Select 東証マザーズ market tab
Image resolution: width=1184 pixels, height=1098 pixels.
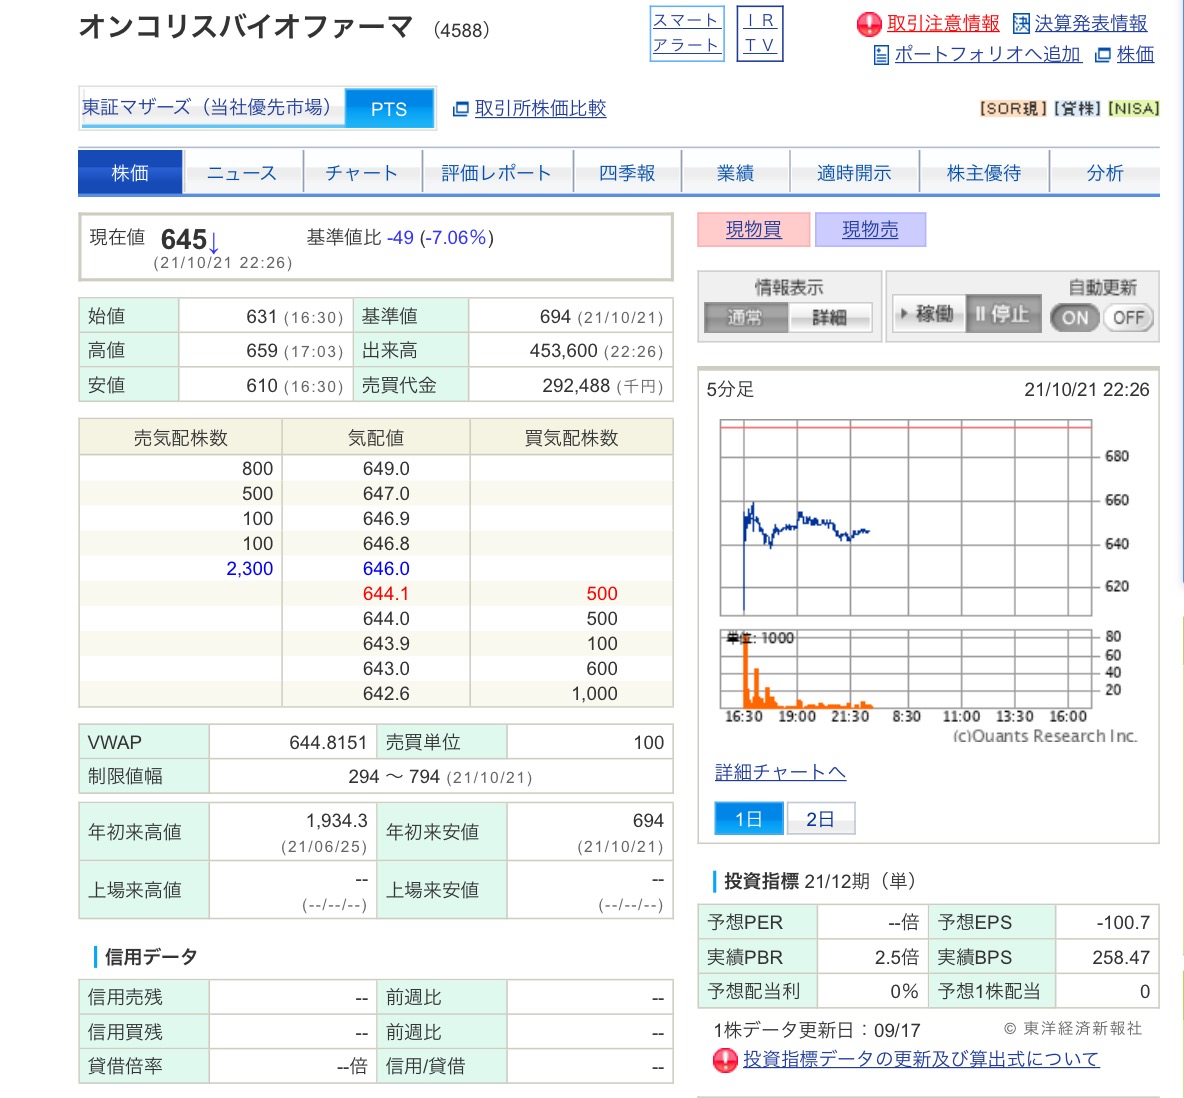[x=211, y=107]
